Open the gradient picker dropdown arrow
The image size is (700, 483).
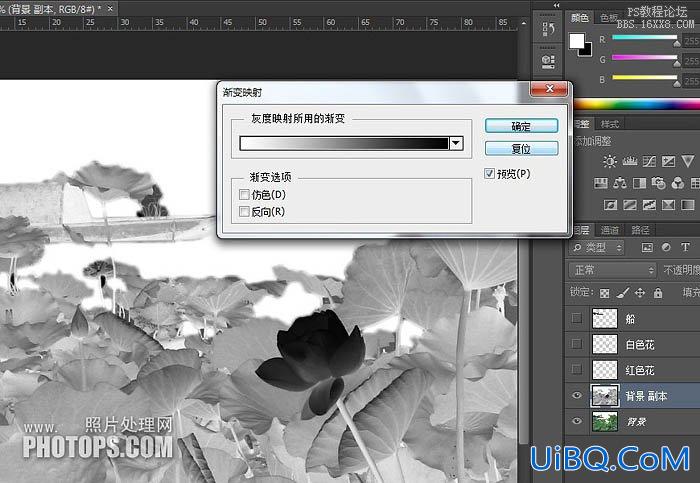click(456, 143)
